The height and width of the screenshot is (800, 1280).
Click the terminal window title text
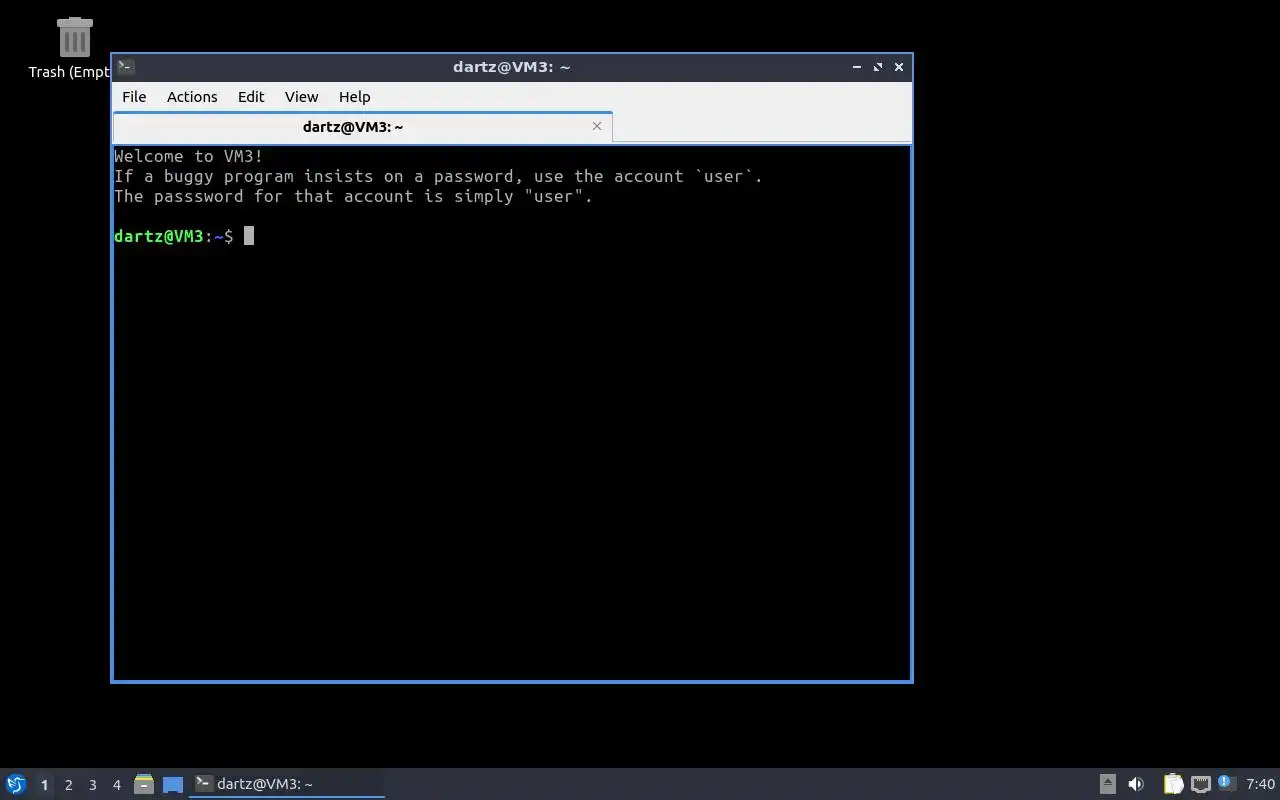tap(511, 67)
